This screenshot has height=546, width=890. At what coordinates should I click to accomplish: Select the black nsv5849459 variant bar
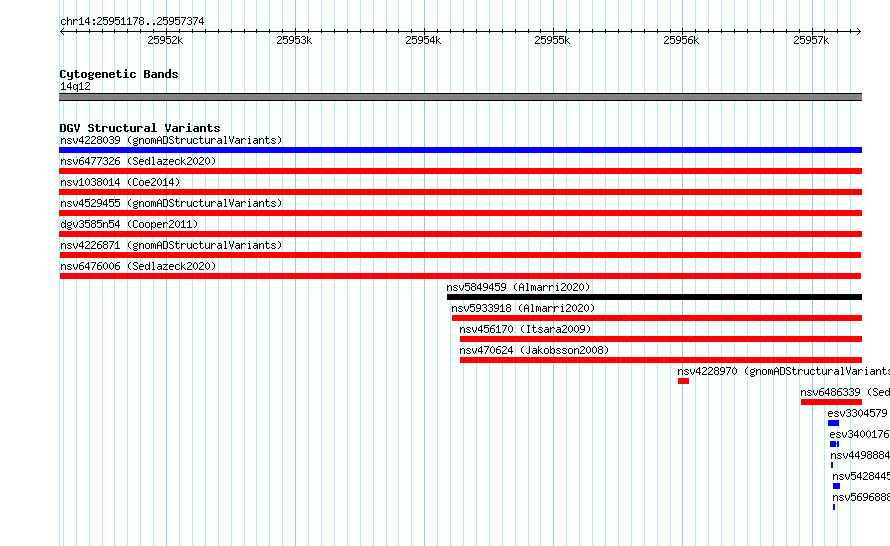[654, 297]
